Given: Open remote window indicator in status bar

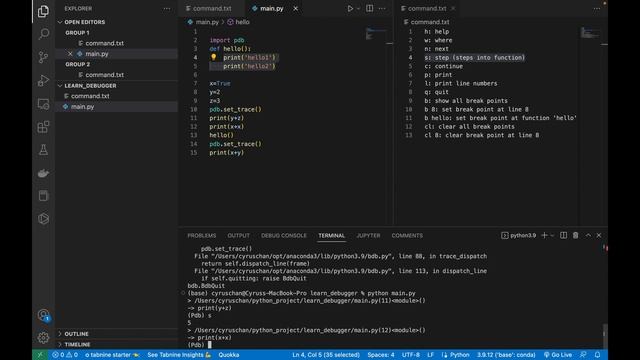Looking at the screenshot, I should pos(40,355).
